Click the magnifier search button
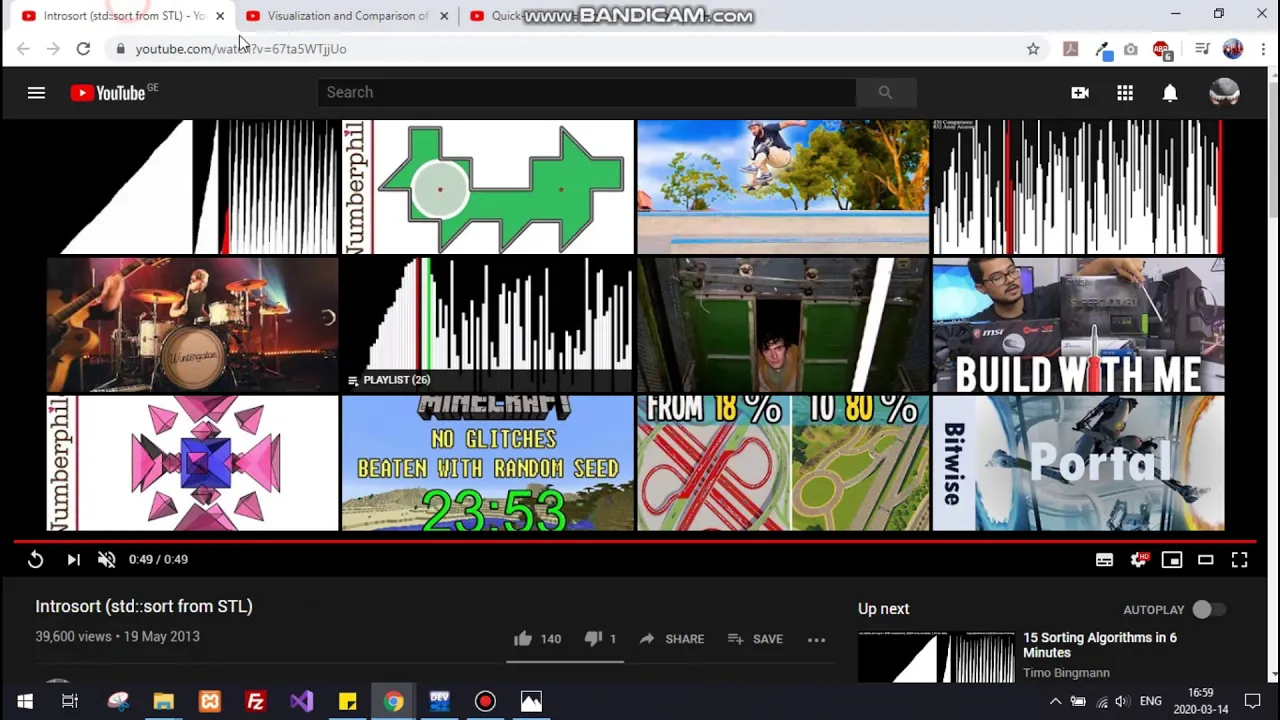This screenshot has width=1280, height=720. click(x=885, y=92)
